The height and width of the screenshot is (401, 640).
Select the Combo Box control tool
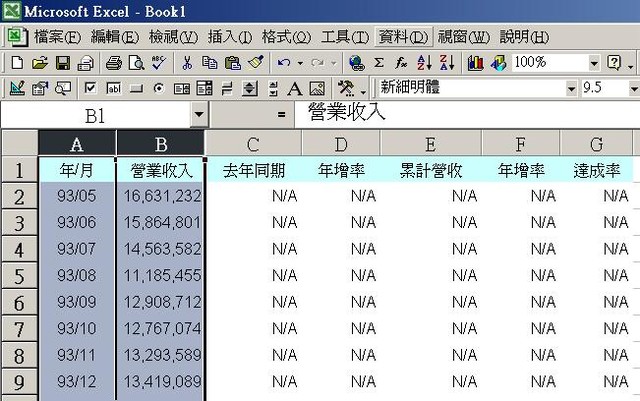tap(204, 88)
